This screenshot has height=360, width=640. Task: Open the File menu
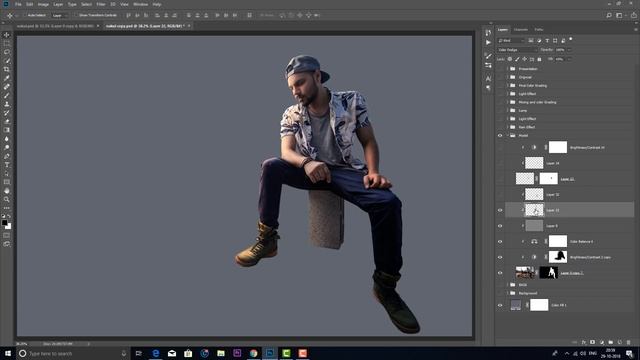(x=18, y=4)
